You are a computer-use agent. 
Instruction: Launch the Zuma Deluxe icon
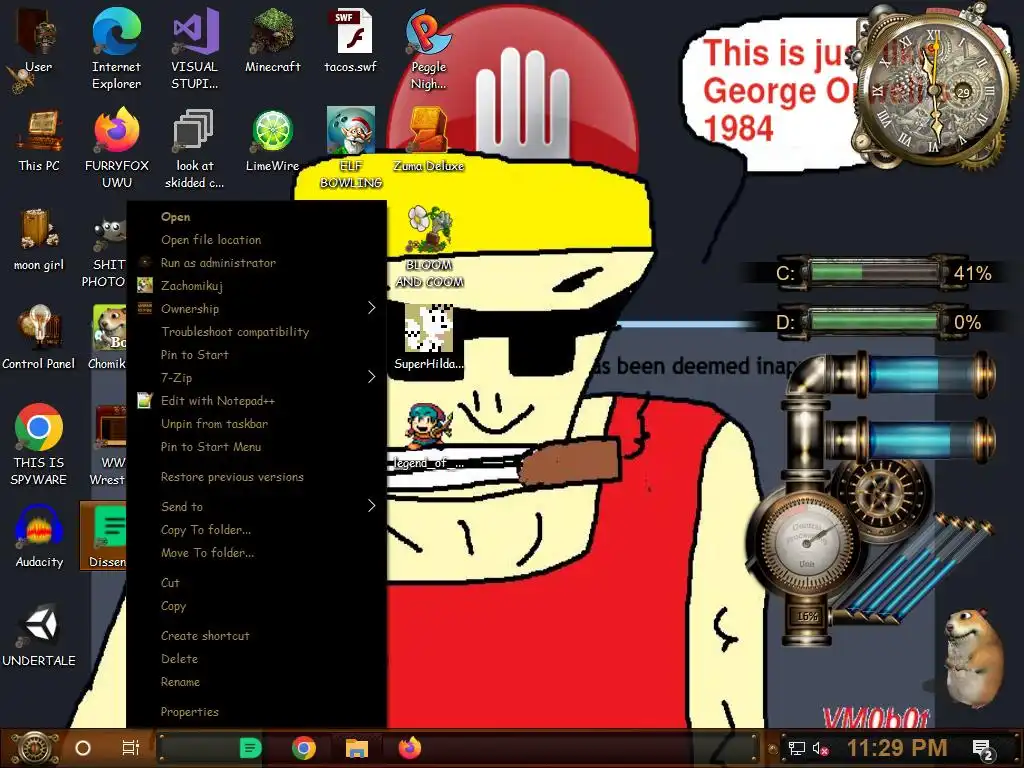click(428, 138)
